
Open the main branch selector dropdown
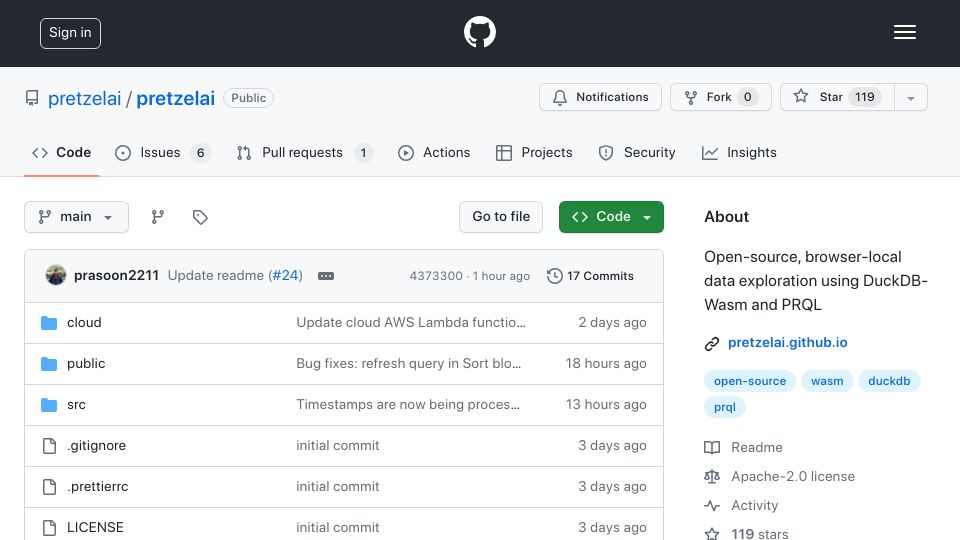(x=77, y=217)
